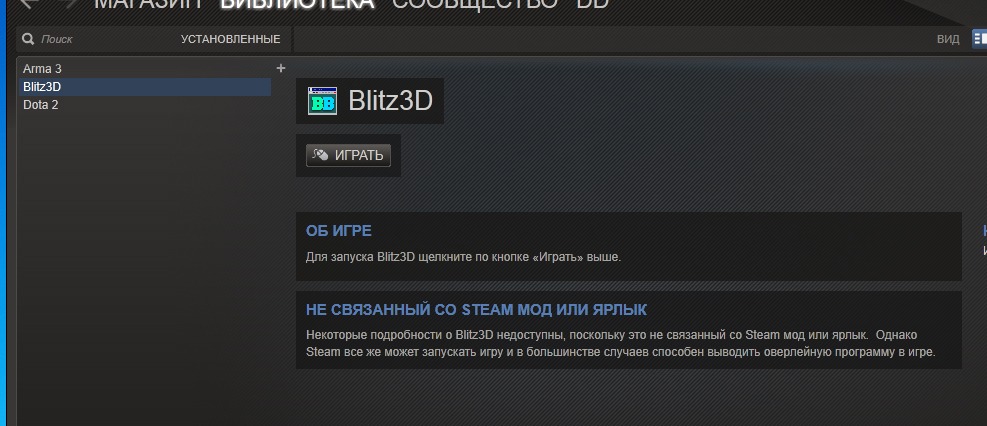Switch to the БИБЛИОТЕКА tab

pos(297,3)
